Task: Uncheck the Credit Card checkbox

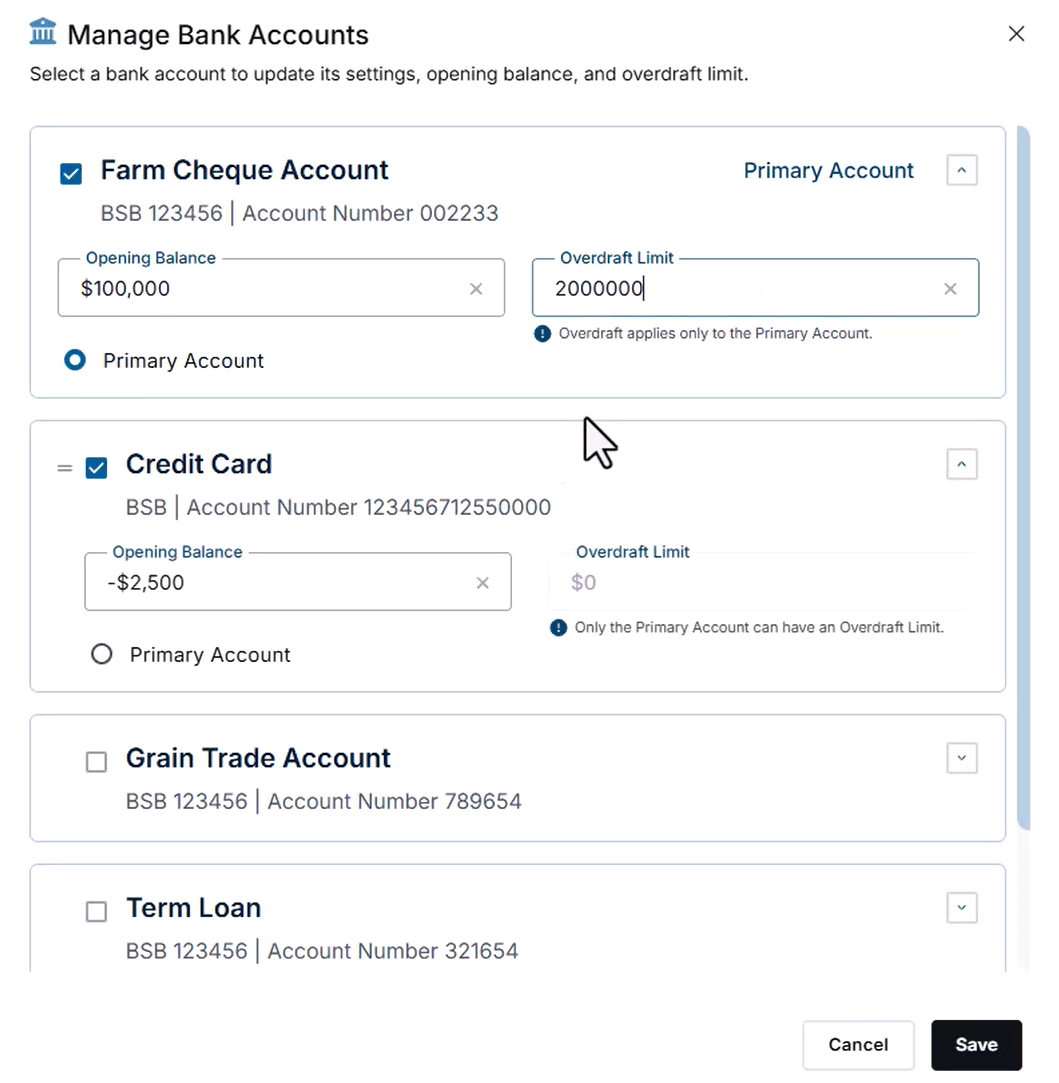Action: coord(96,468)
